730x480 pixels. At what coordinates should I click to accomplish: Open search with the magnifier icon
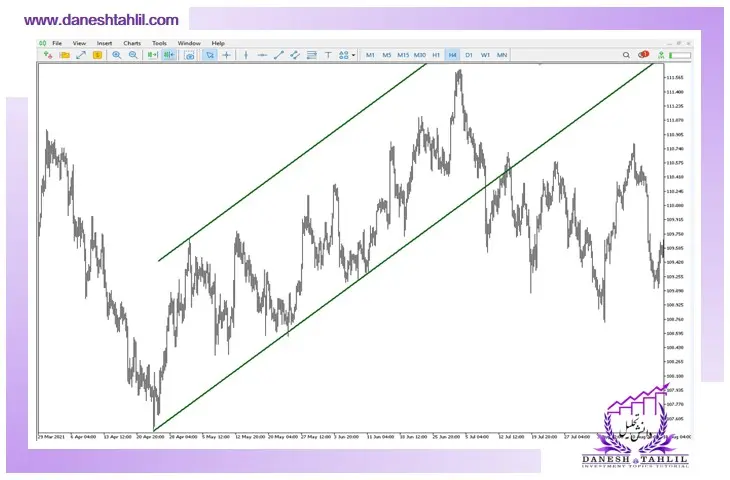[626, 55]
